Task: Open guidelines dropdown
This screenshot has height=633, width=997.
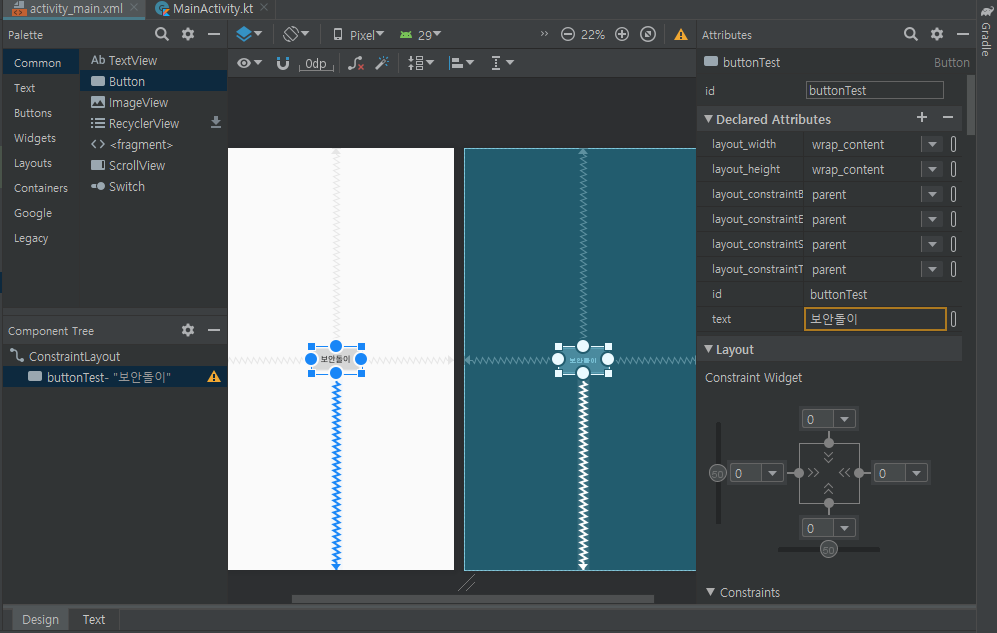Action: tap(502, 63)
